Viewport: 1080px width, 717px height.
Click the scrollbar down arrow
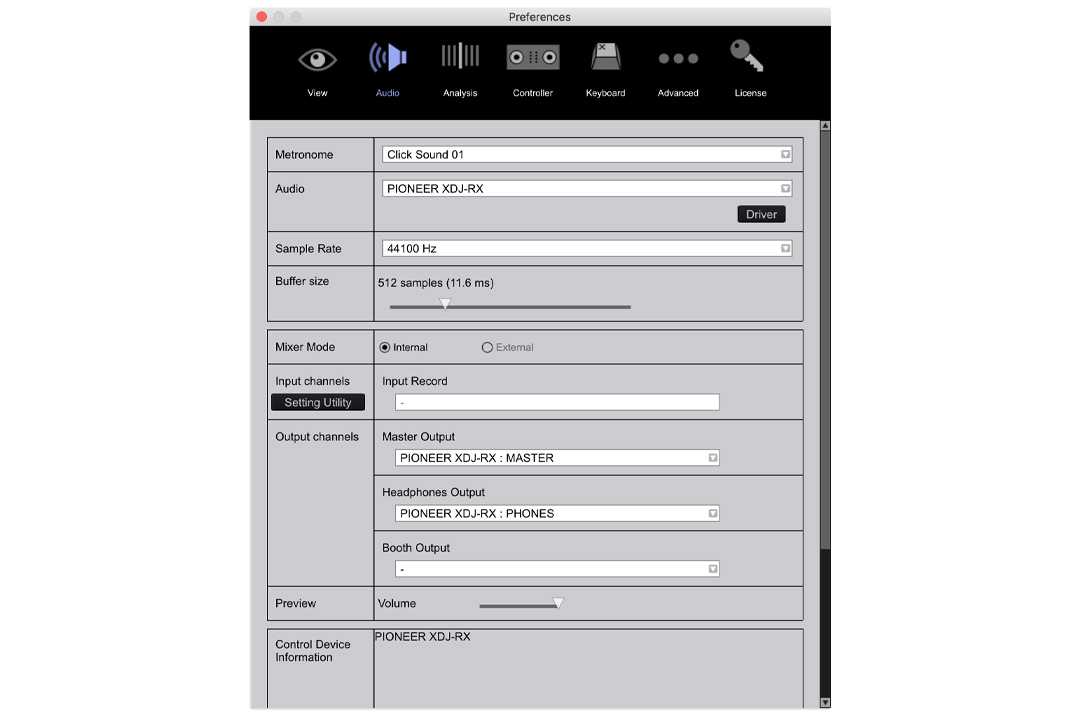pyautogui.click(x=824, y=702)
